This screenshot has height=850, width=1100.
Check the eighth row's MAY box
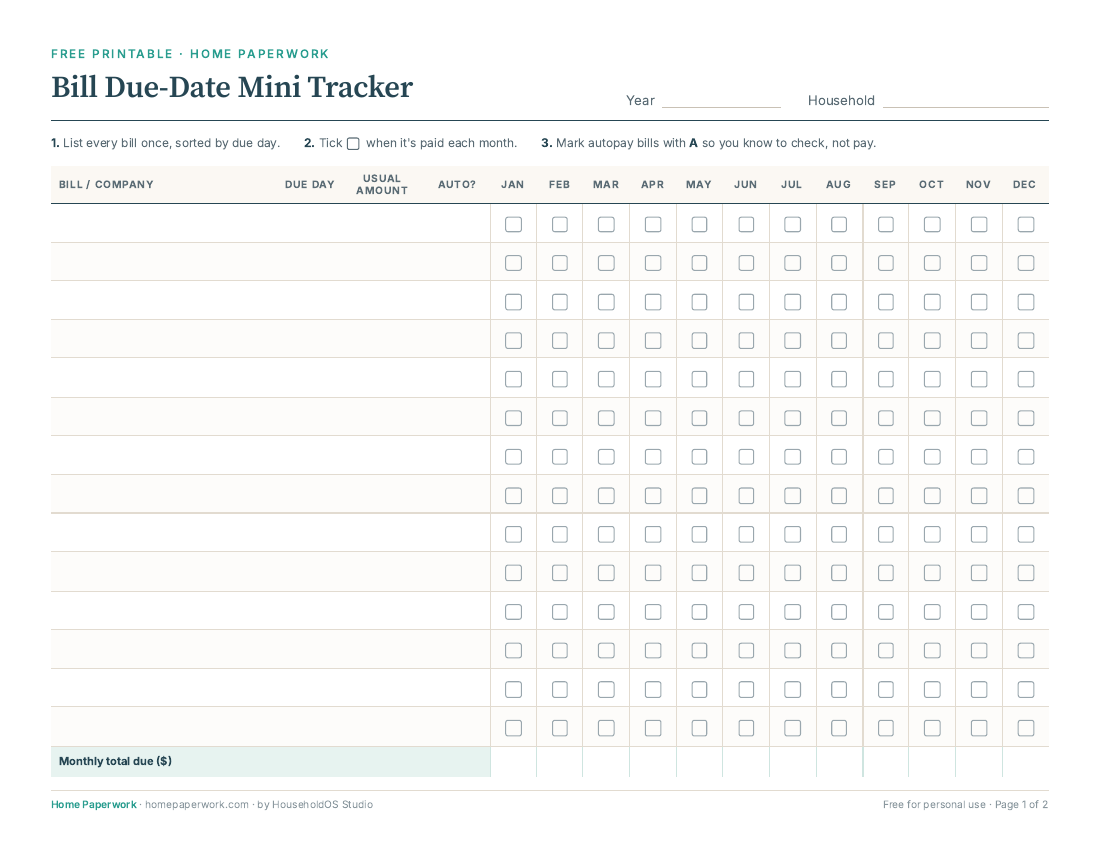(699, 496)
